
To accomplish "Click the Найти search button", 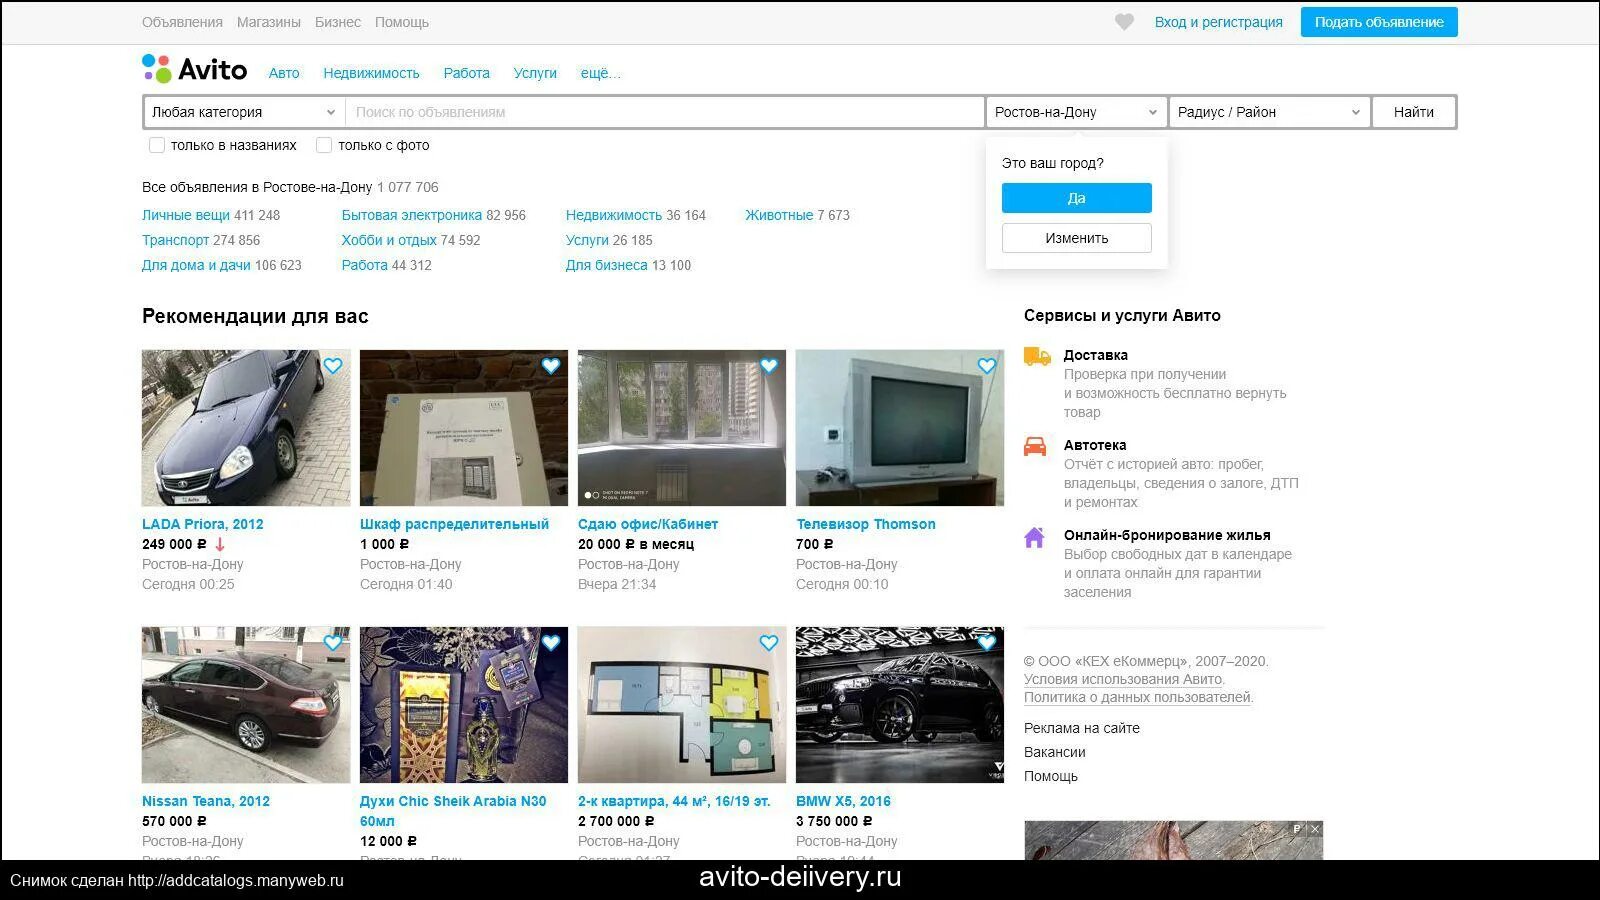I will [x=1414, y=112].
